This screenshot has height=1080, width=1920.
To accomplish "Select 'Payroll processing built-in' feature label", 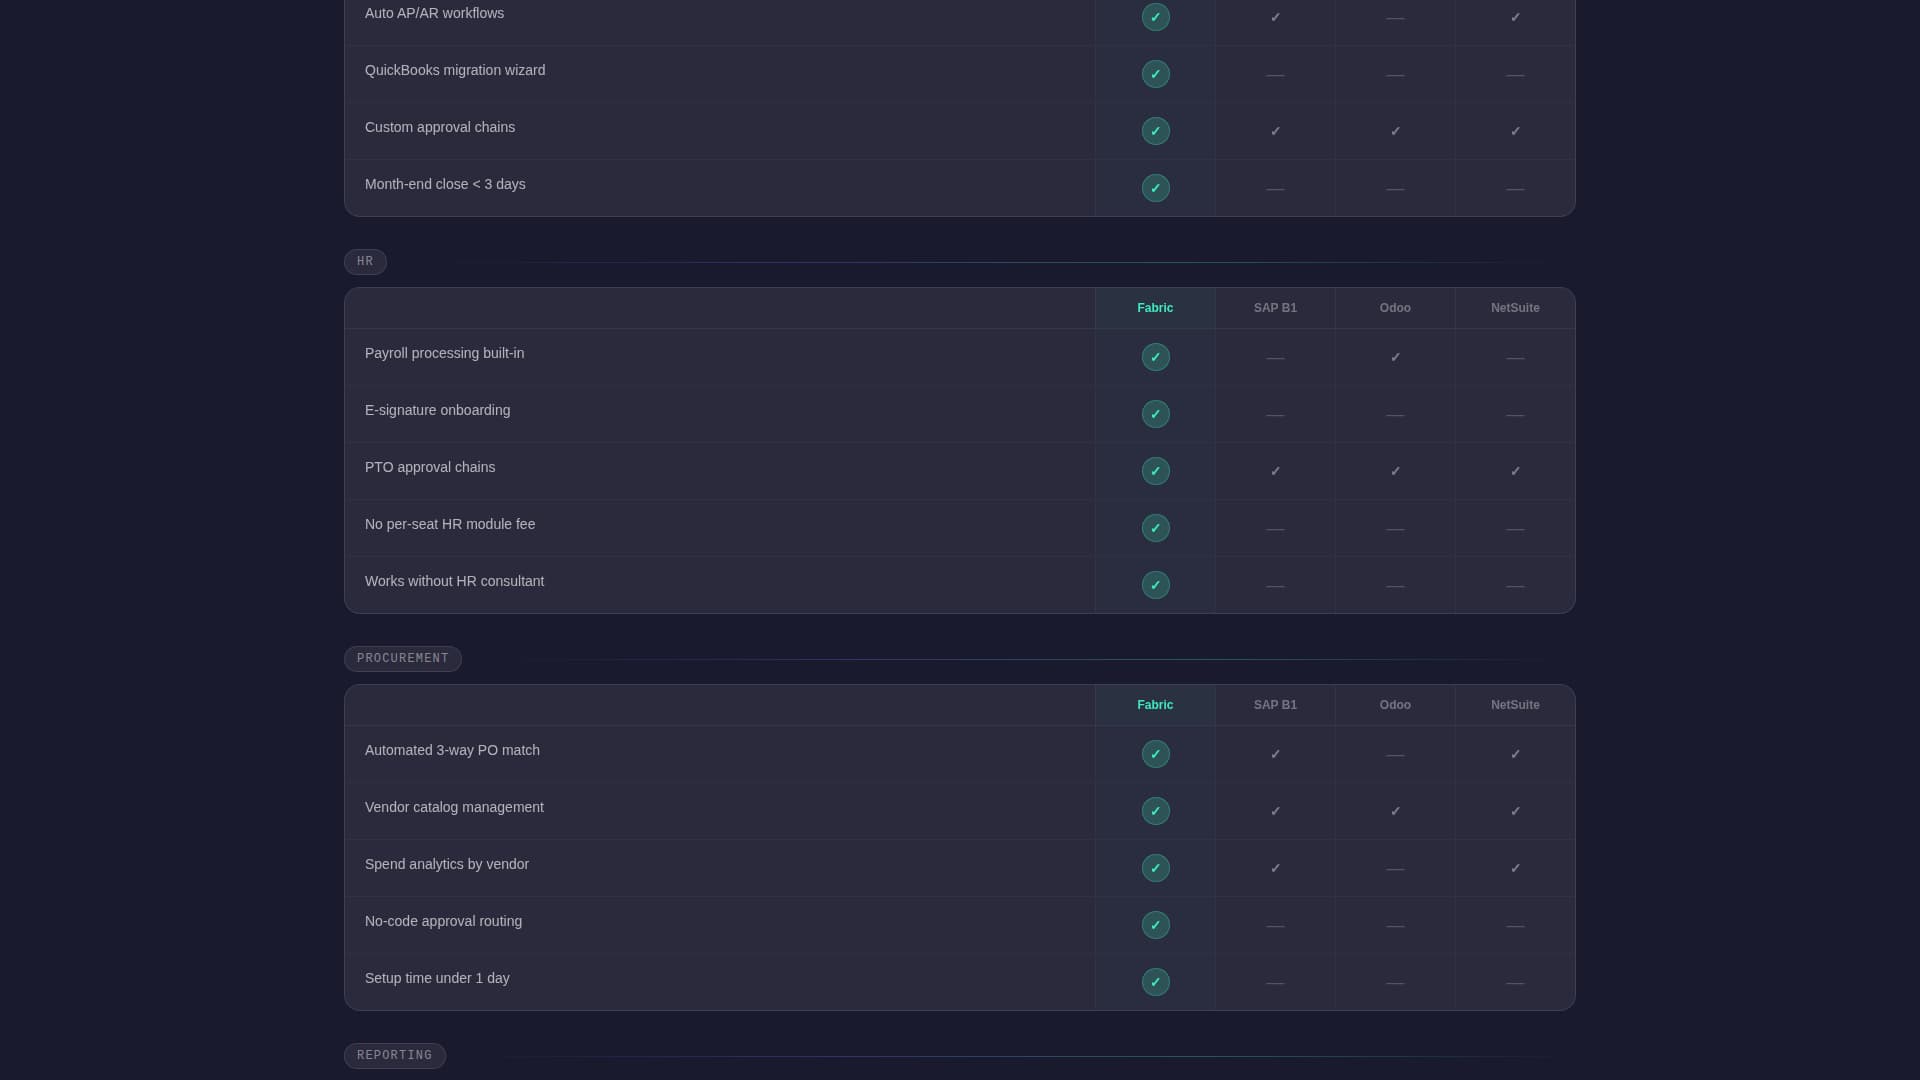I will pos(444,353).
